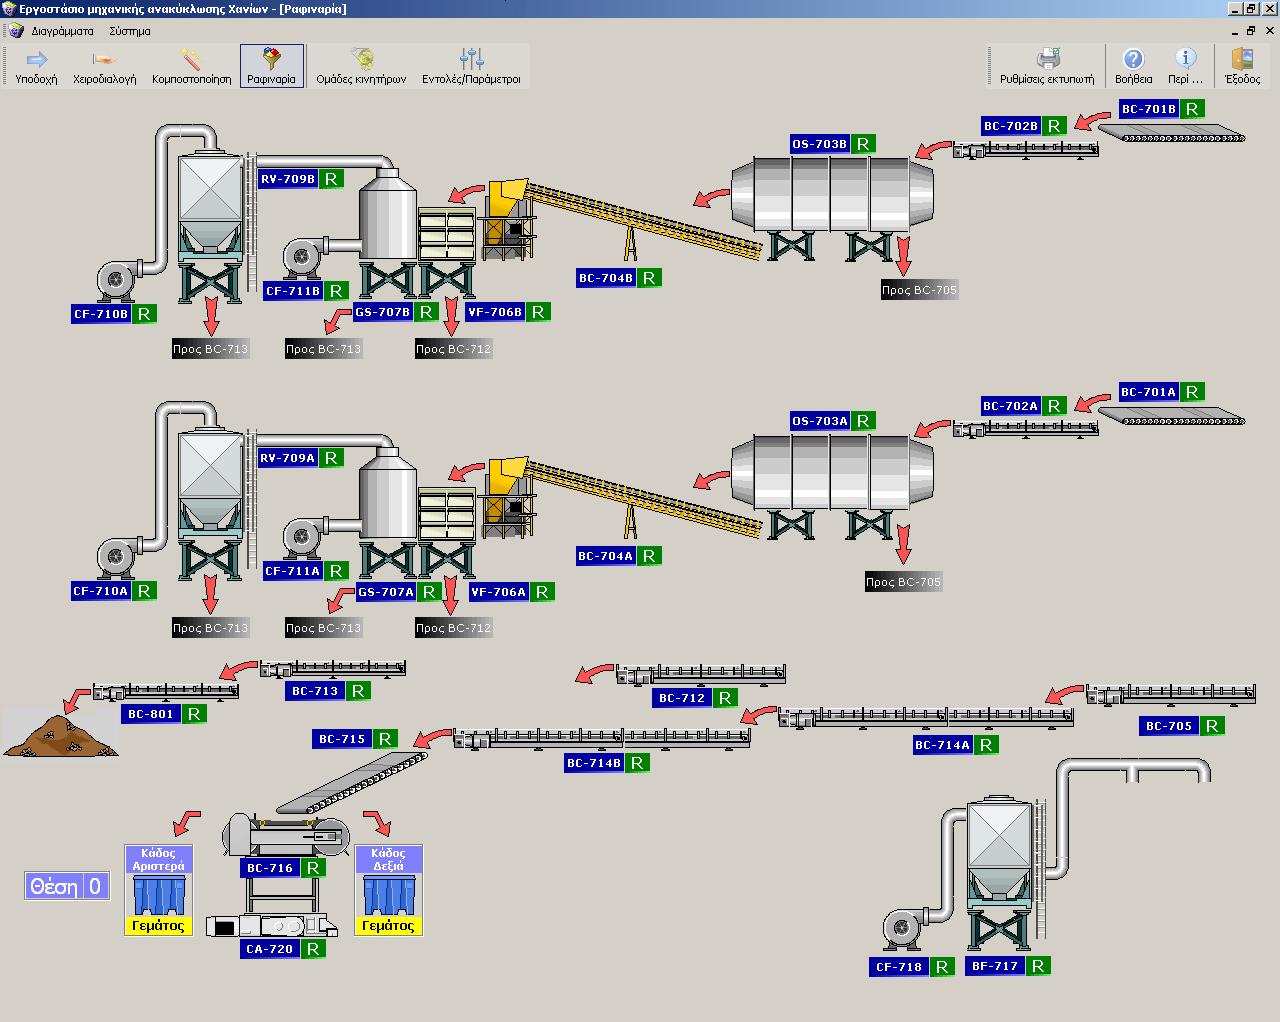Click the RV-709A valve label
This screenshot has height=1022, width=1280.
point(287,458)
